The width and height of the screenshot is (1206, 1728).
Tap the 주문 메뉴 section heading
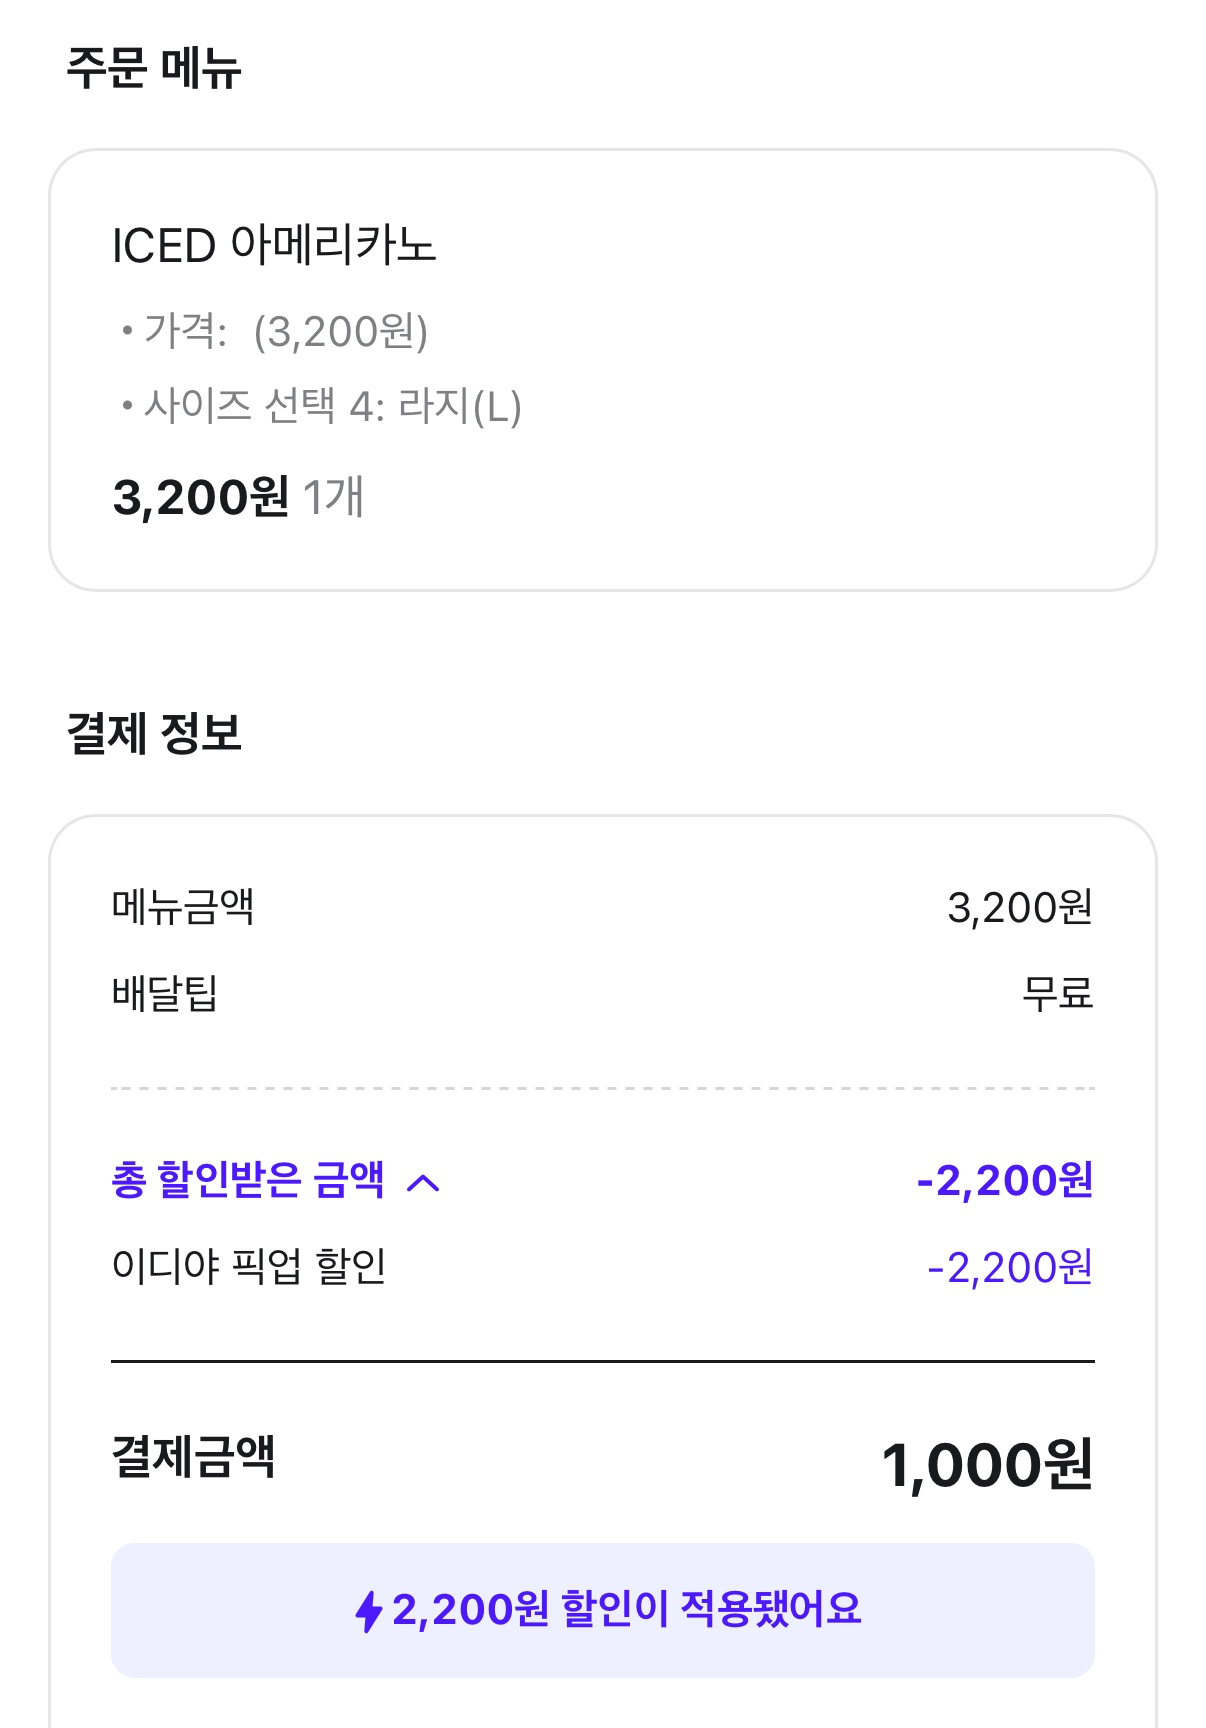(154, 68)
